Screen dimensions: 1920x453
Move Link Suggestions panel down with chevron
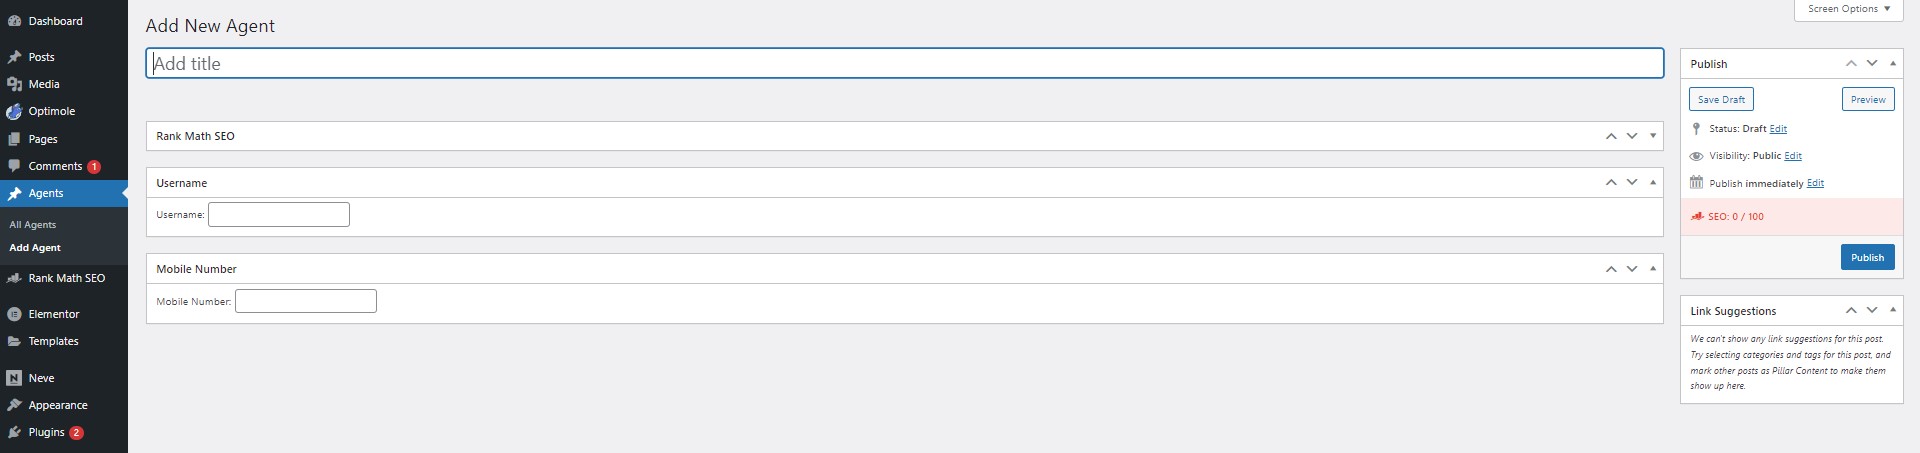tap(1872, 310)
